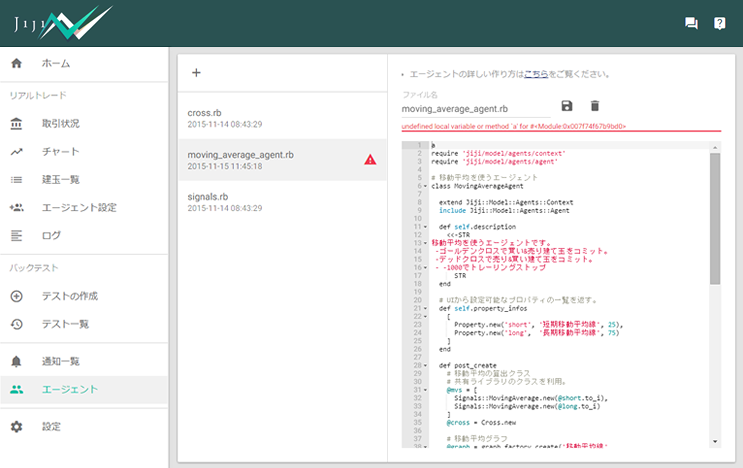Collapse code fold arrow at line 21
Image resolution: width=743 pixels, height=468 pixels.
click(425, 308)
